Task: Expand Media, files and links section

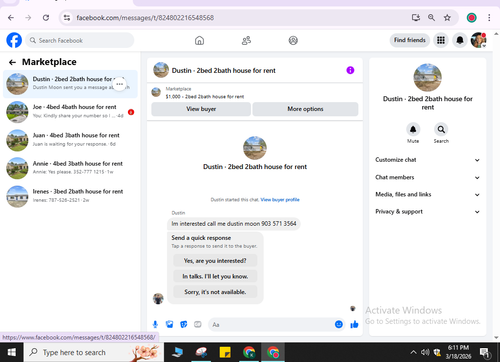Action: click(x=428, y=194)
